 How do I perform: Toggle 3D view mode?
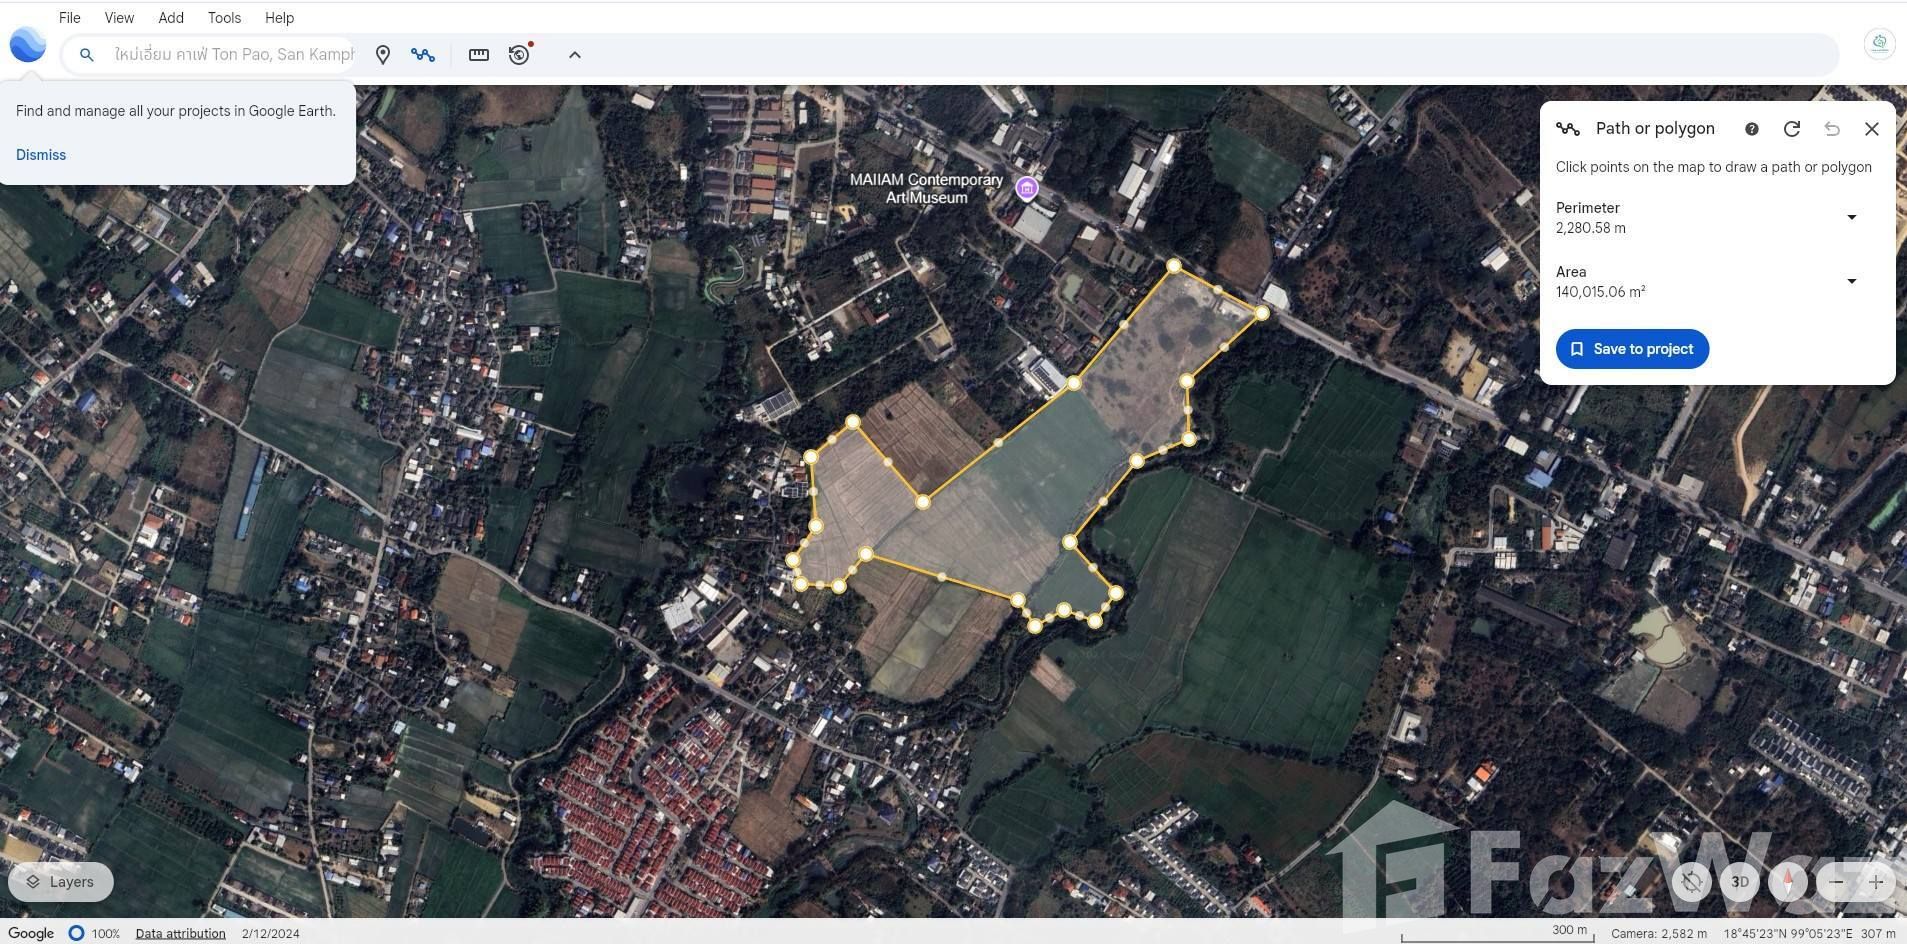click(x=1740, y=882)
